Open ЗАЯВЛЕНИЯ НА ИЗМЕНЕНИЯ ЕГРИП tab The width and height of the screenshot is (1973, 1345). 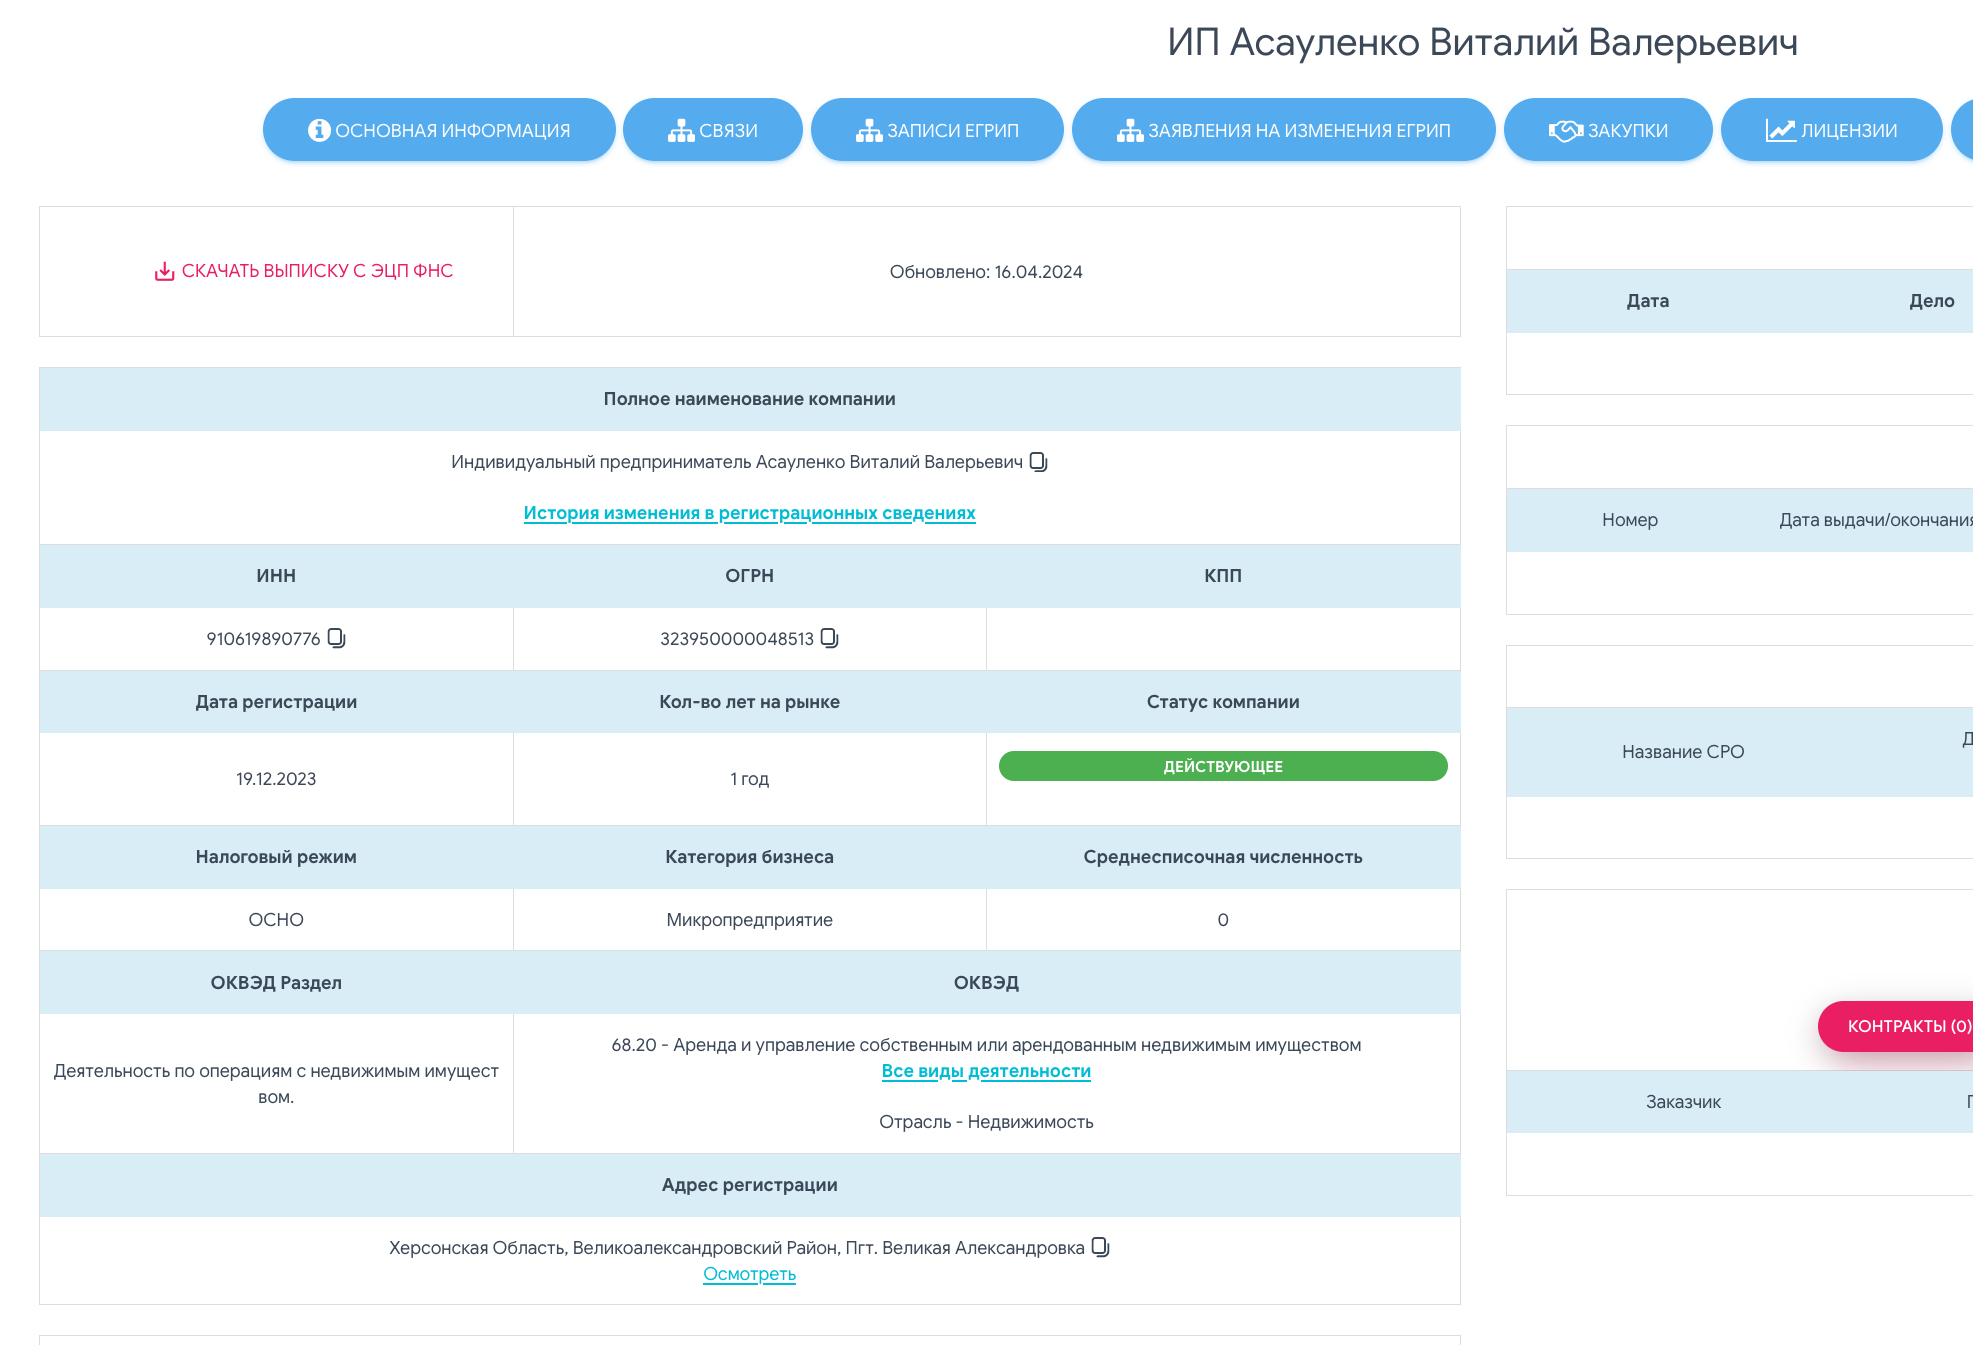pyautogui.click(x=1283, y=130)
